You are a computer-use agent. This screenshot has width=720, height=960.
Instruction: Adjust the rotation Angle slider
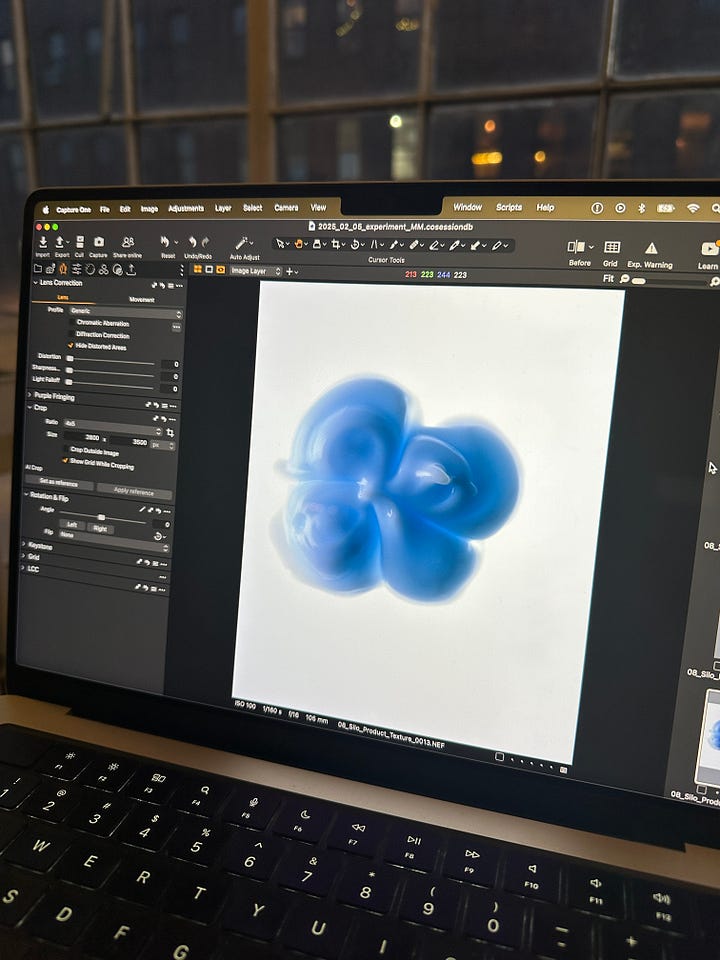point(102,517)
